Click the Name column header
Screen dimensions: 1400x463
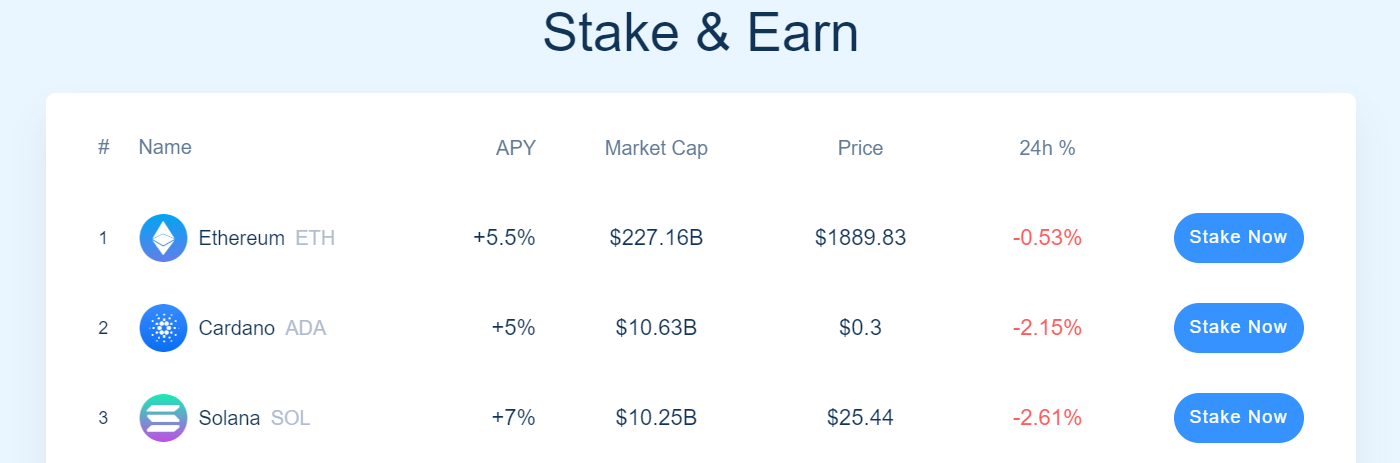coord(165,147)
